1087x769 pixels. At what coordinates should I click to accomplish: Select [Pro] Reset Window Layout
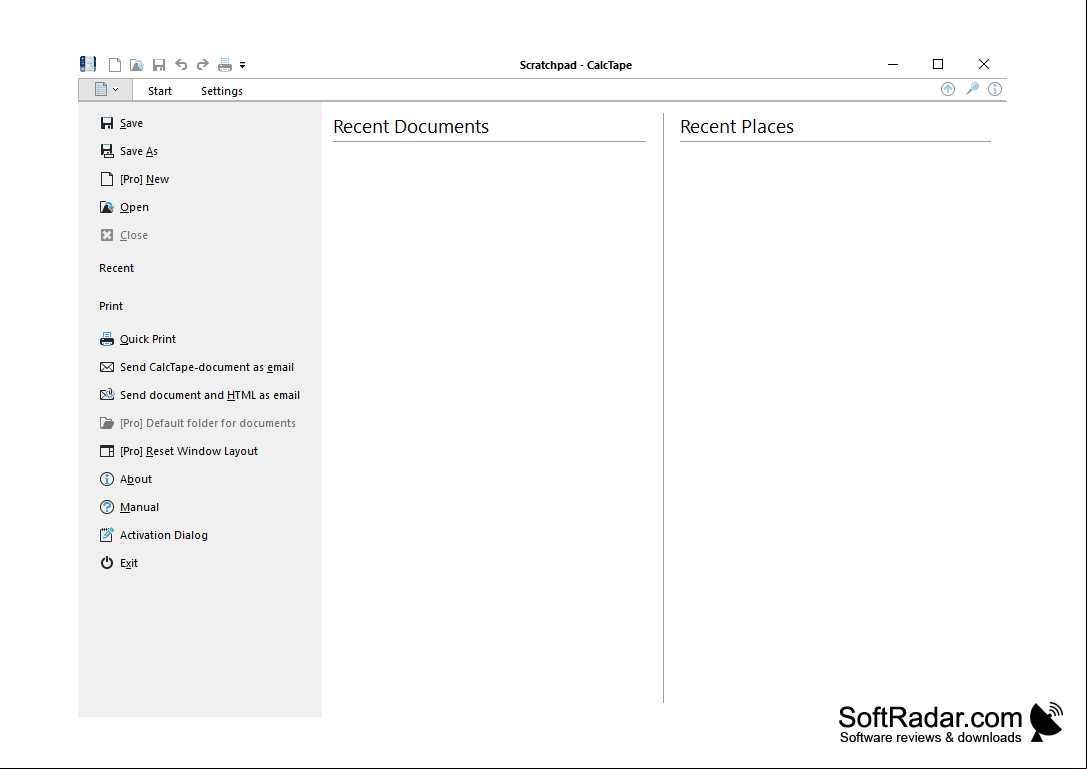pos(179,451)
